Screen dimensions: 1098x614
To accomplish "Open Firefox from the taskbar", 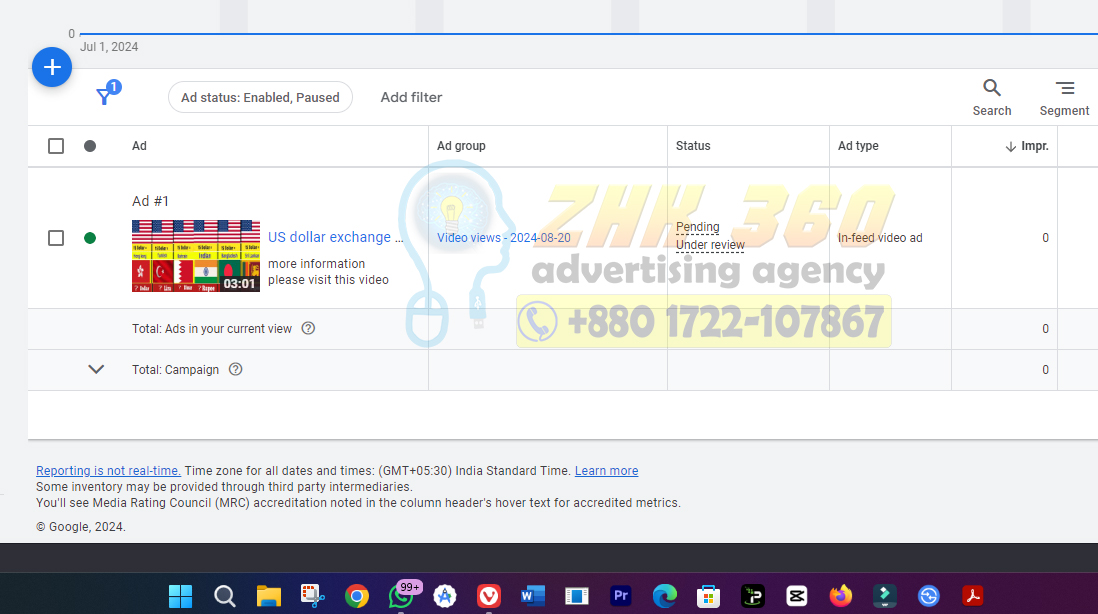I will click(840, 596).
